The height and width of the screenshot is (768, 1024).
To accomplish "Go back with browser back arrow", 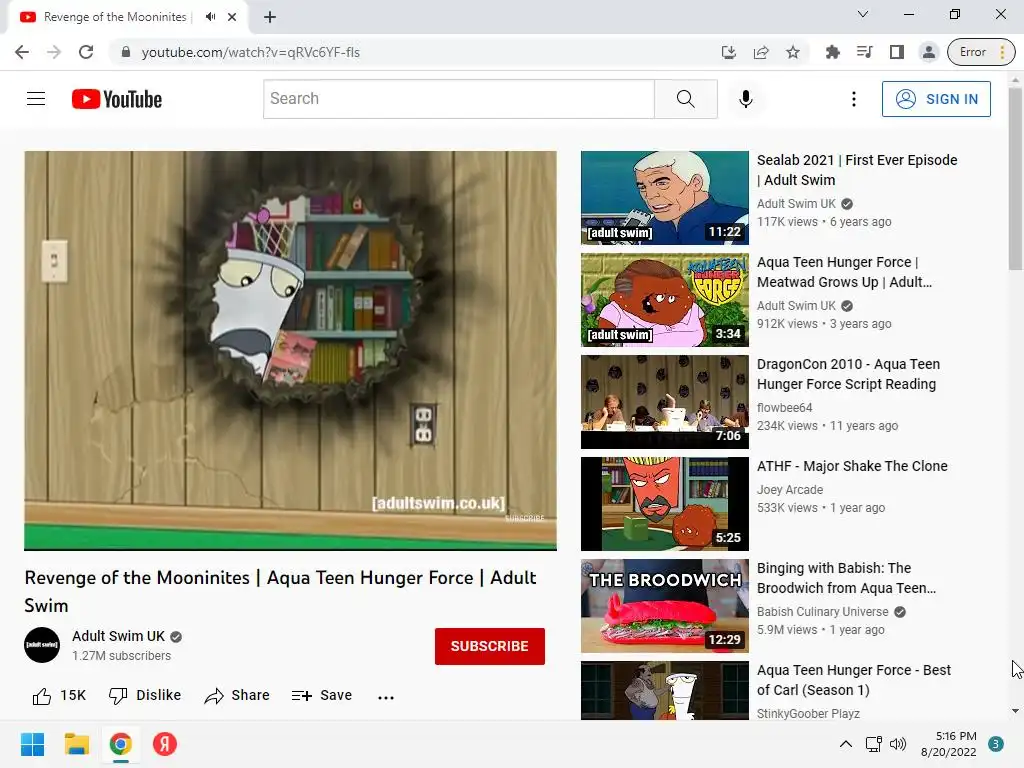I will 22,52.
